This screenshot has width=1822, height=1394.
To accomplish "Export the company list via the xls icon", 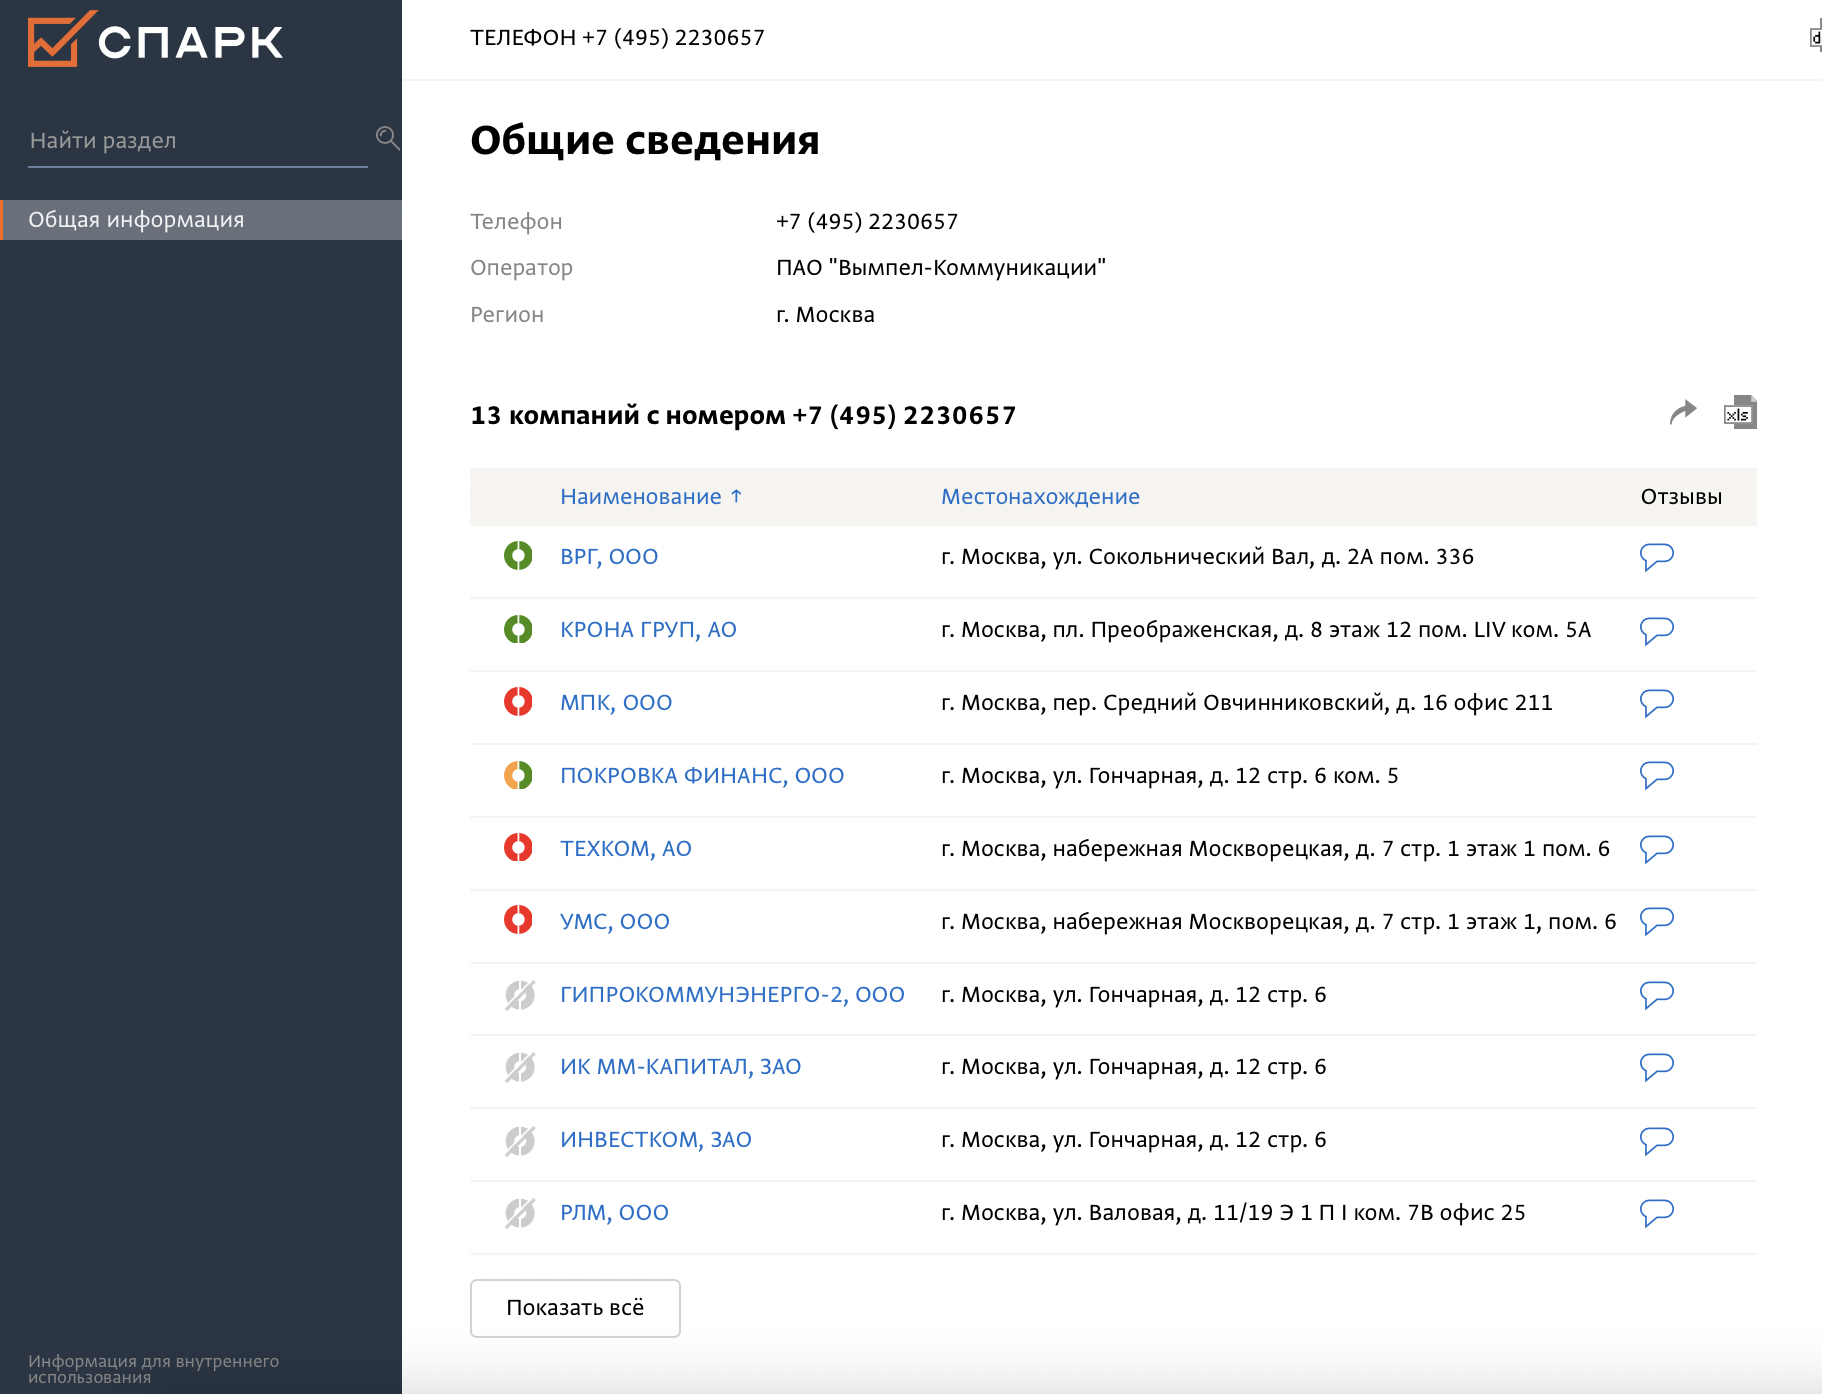I will click(x=1738, y=412).
